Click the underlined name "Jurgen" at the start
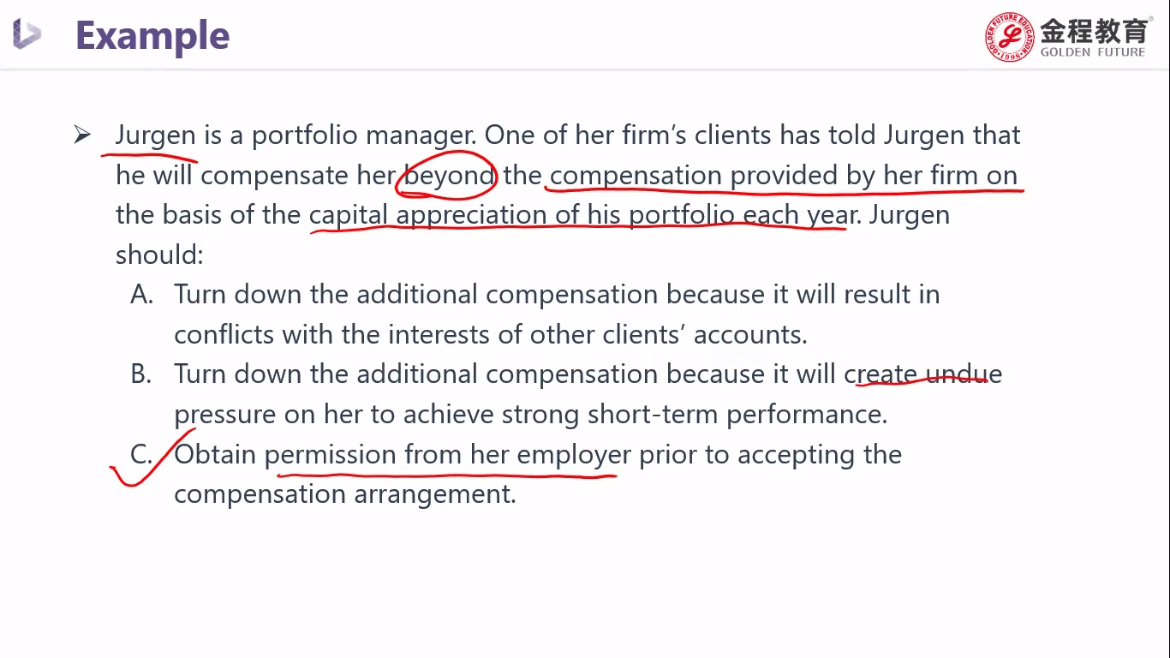The width and height of the screenshot is (1170, 658). point(155,136)
